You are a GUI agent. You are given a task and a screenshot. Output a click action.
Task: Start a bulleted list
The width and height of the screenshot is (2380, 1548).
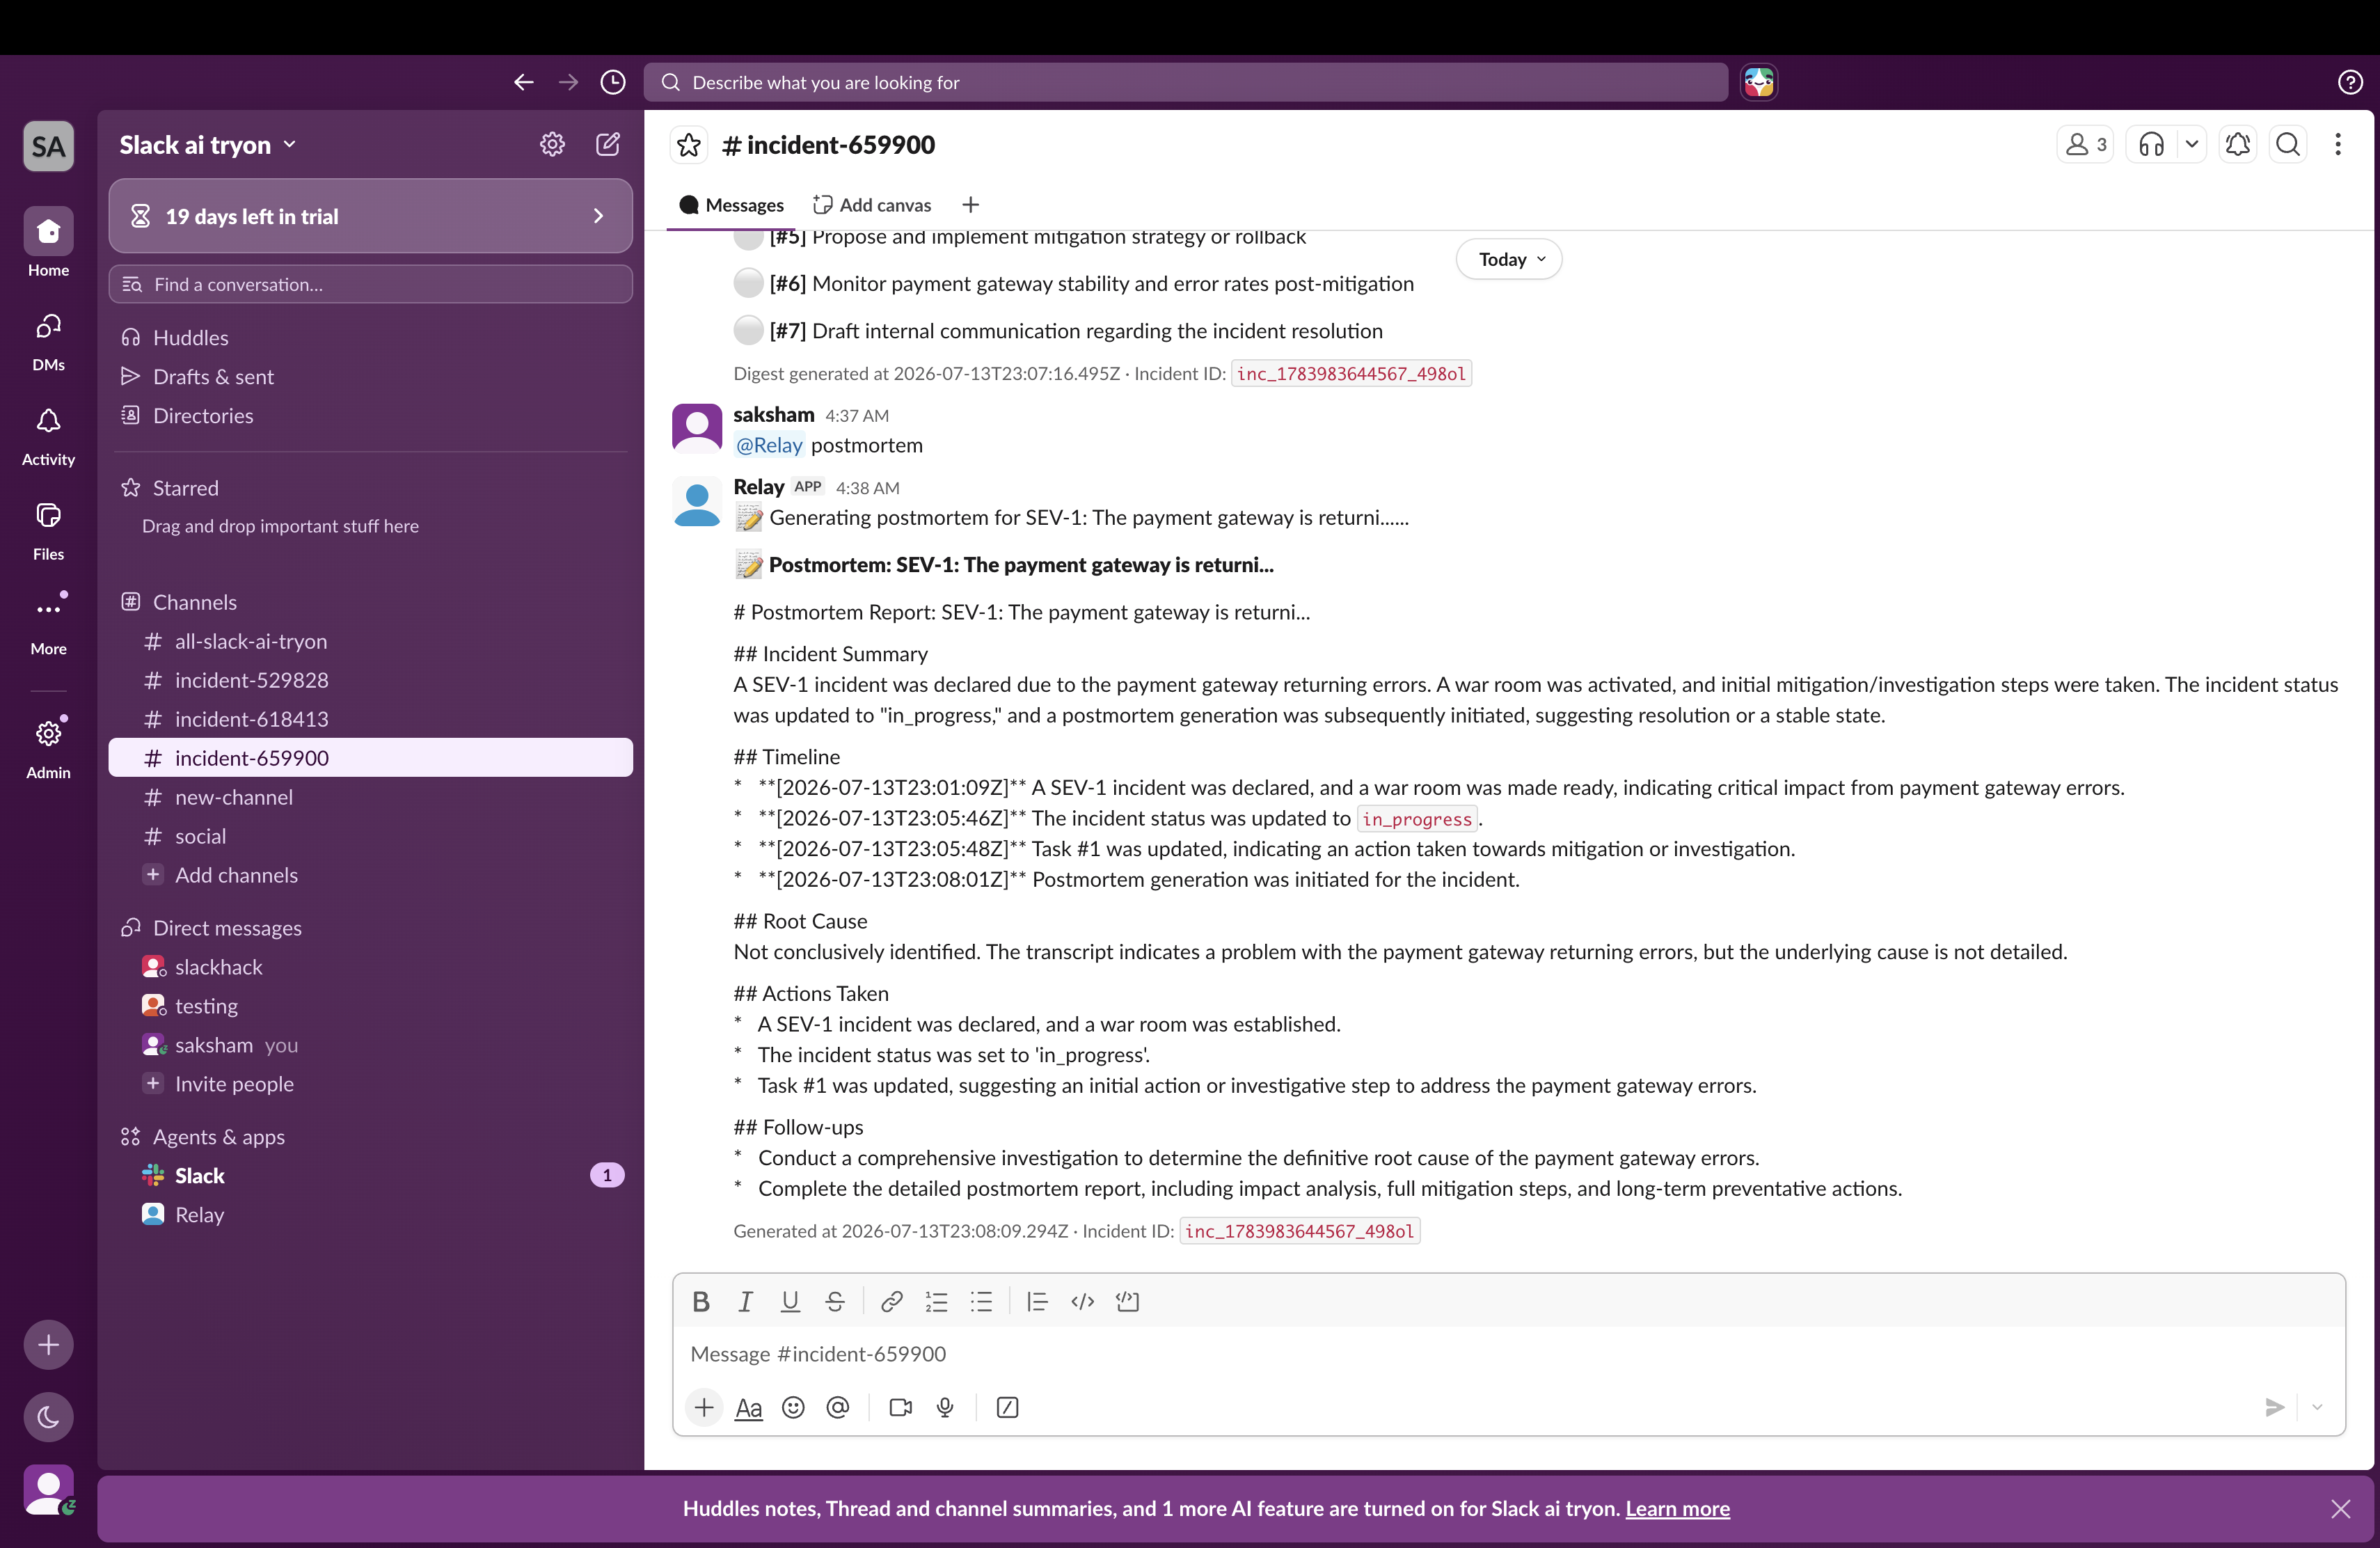981,1301
